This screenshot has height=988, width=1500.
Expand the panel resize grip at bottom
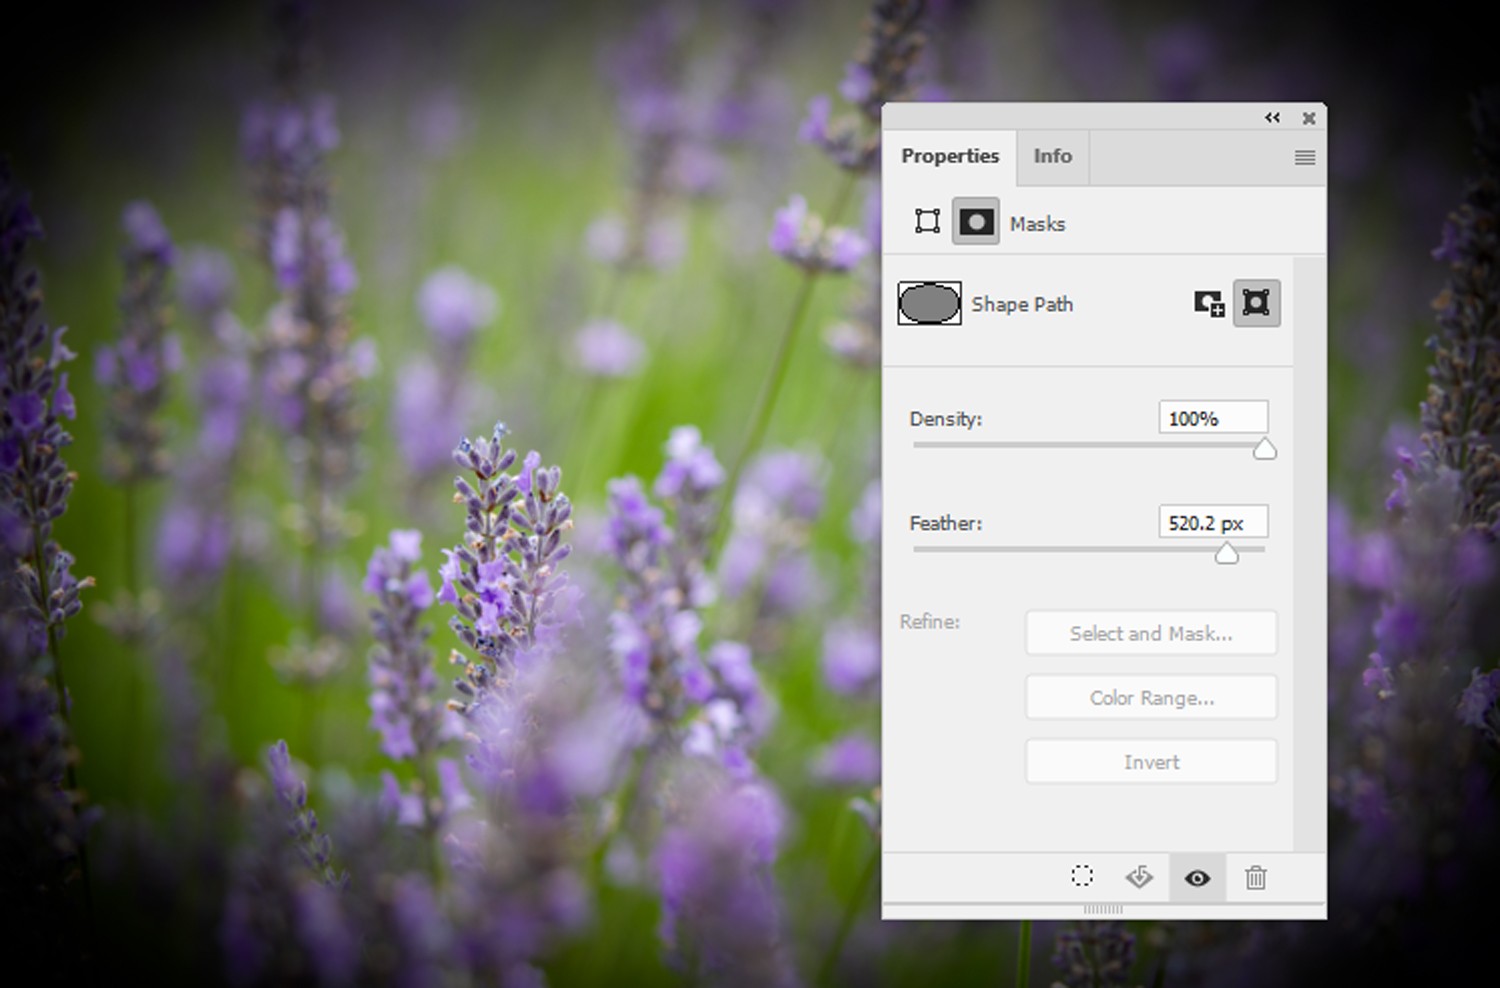[x=1103, y=910]
